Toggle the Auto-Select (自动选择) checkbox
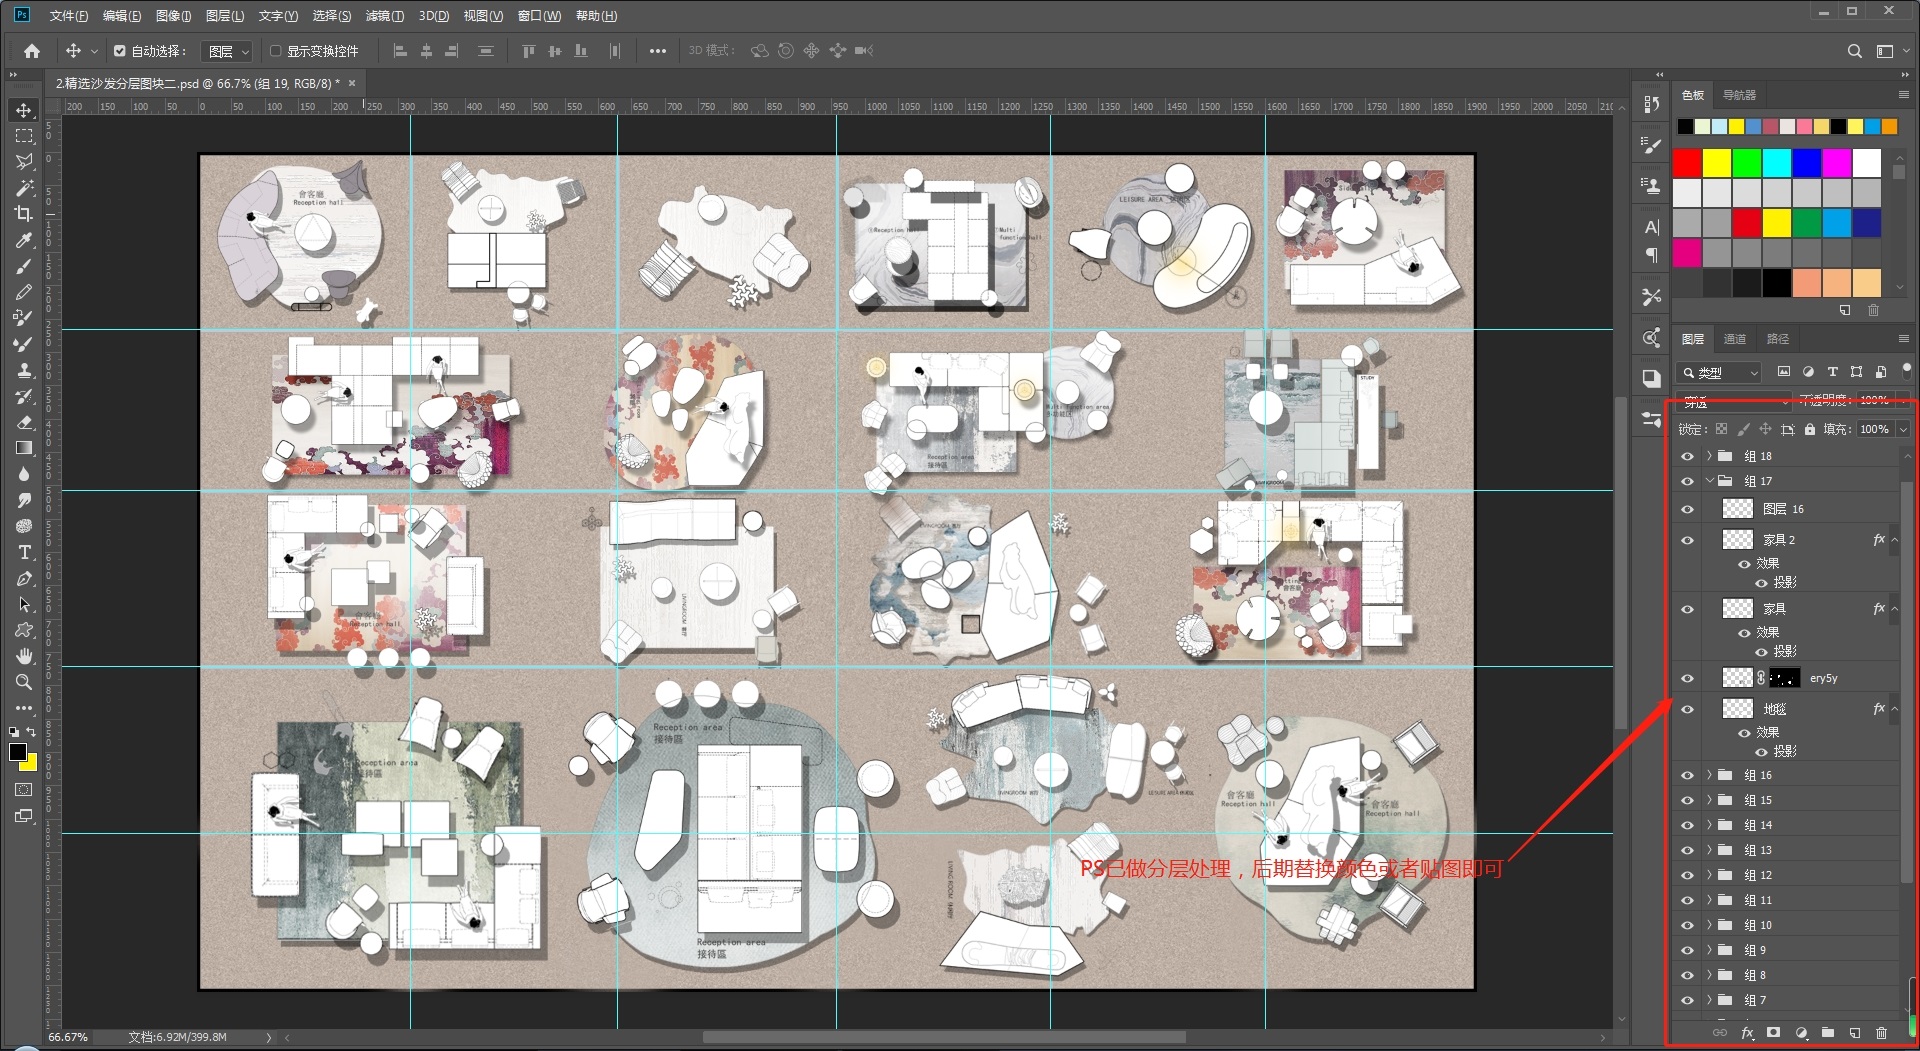Image resolution: width=1920 pixels, height=1051 pixels. (x=120, y=51)
